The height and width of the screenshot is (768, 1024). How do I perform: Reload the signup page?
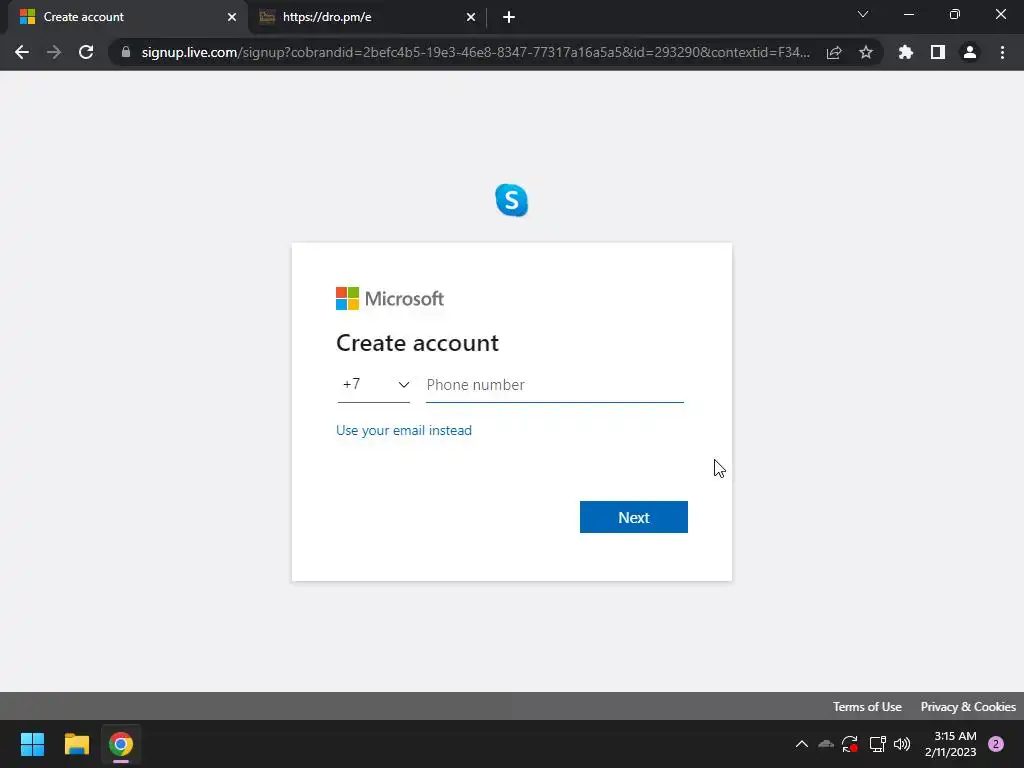(x=86, y=52)
